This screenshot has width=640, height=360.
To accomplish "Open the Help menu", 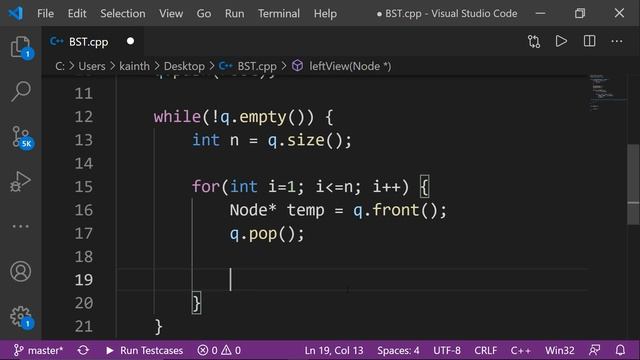I will coord(325,13).
